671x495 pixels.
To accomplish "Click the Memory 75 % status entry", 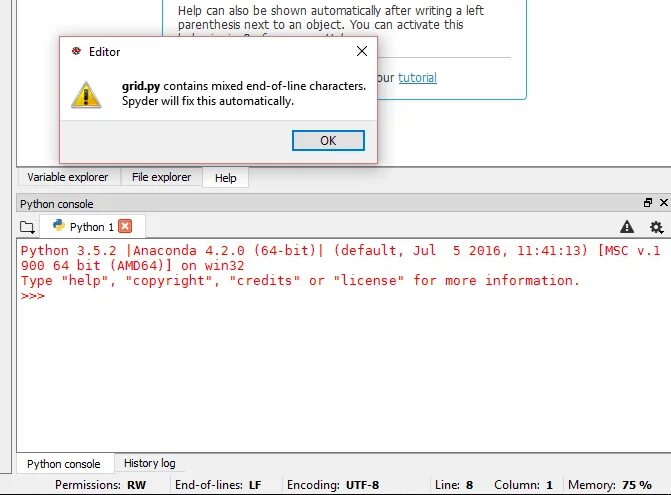I will click(x=610, y=485).
